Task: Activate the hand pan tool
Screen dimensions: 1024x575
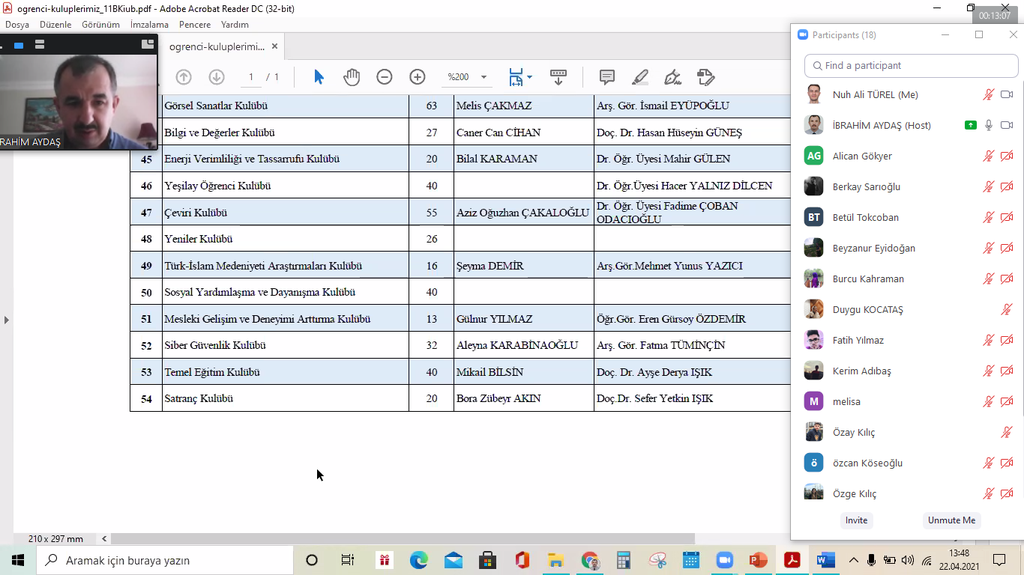Action: pyautogui.click(x=351, y=77)
